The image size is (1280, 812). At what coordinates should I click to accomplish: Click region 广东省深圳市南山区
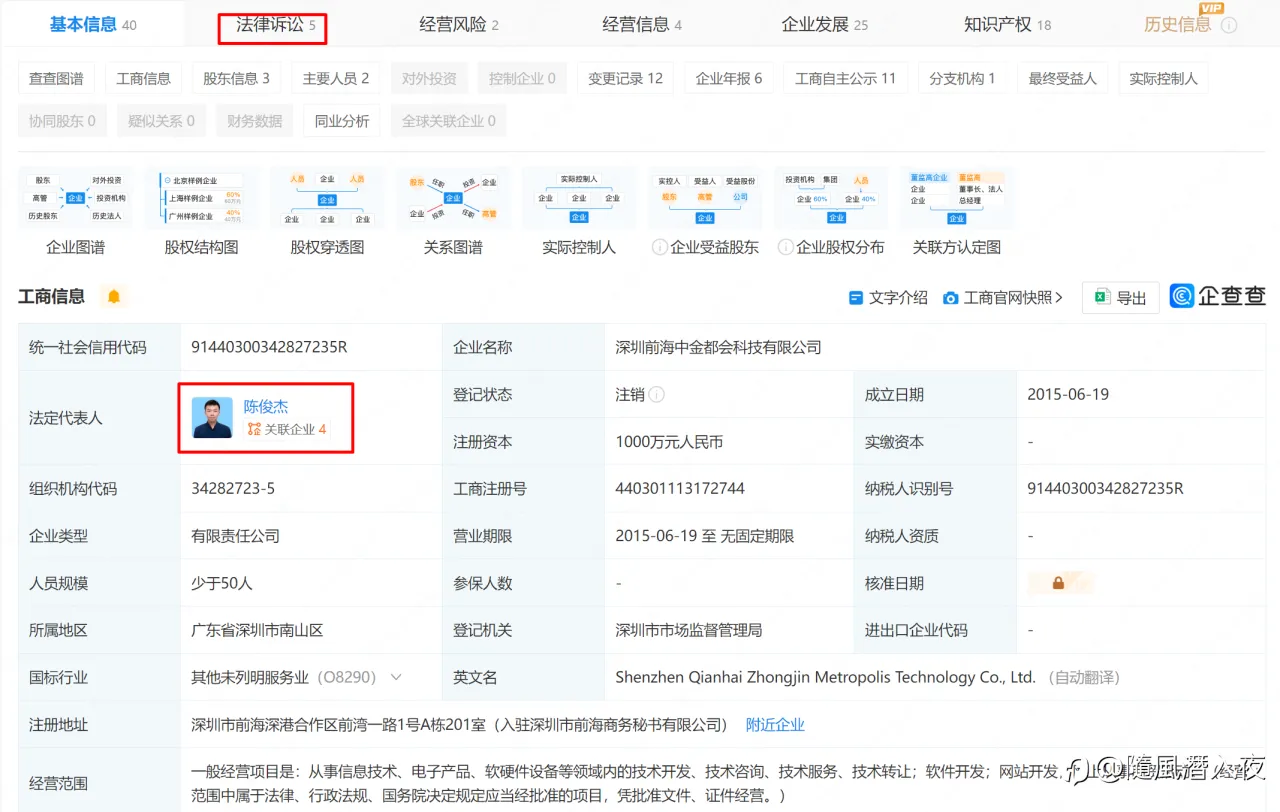[257, 630]
